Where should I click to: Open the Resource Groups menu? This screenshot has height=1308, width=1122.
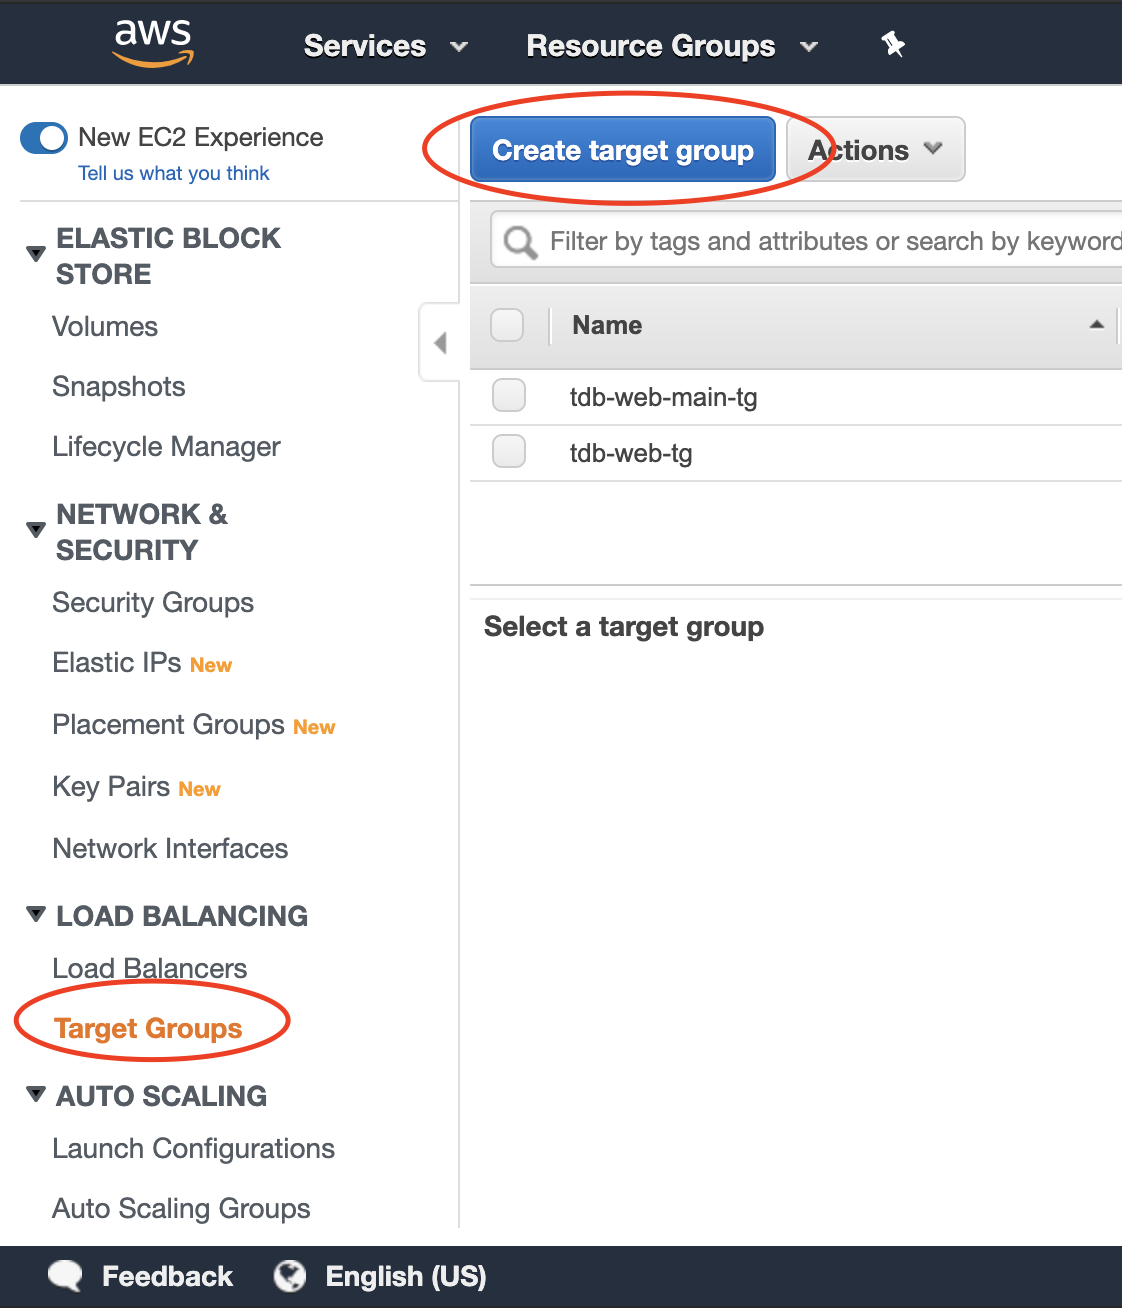click(x=671, y=46)
